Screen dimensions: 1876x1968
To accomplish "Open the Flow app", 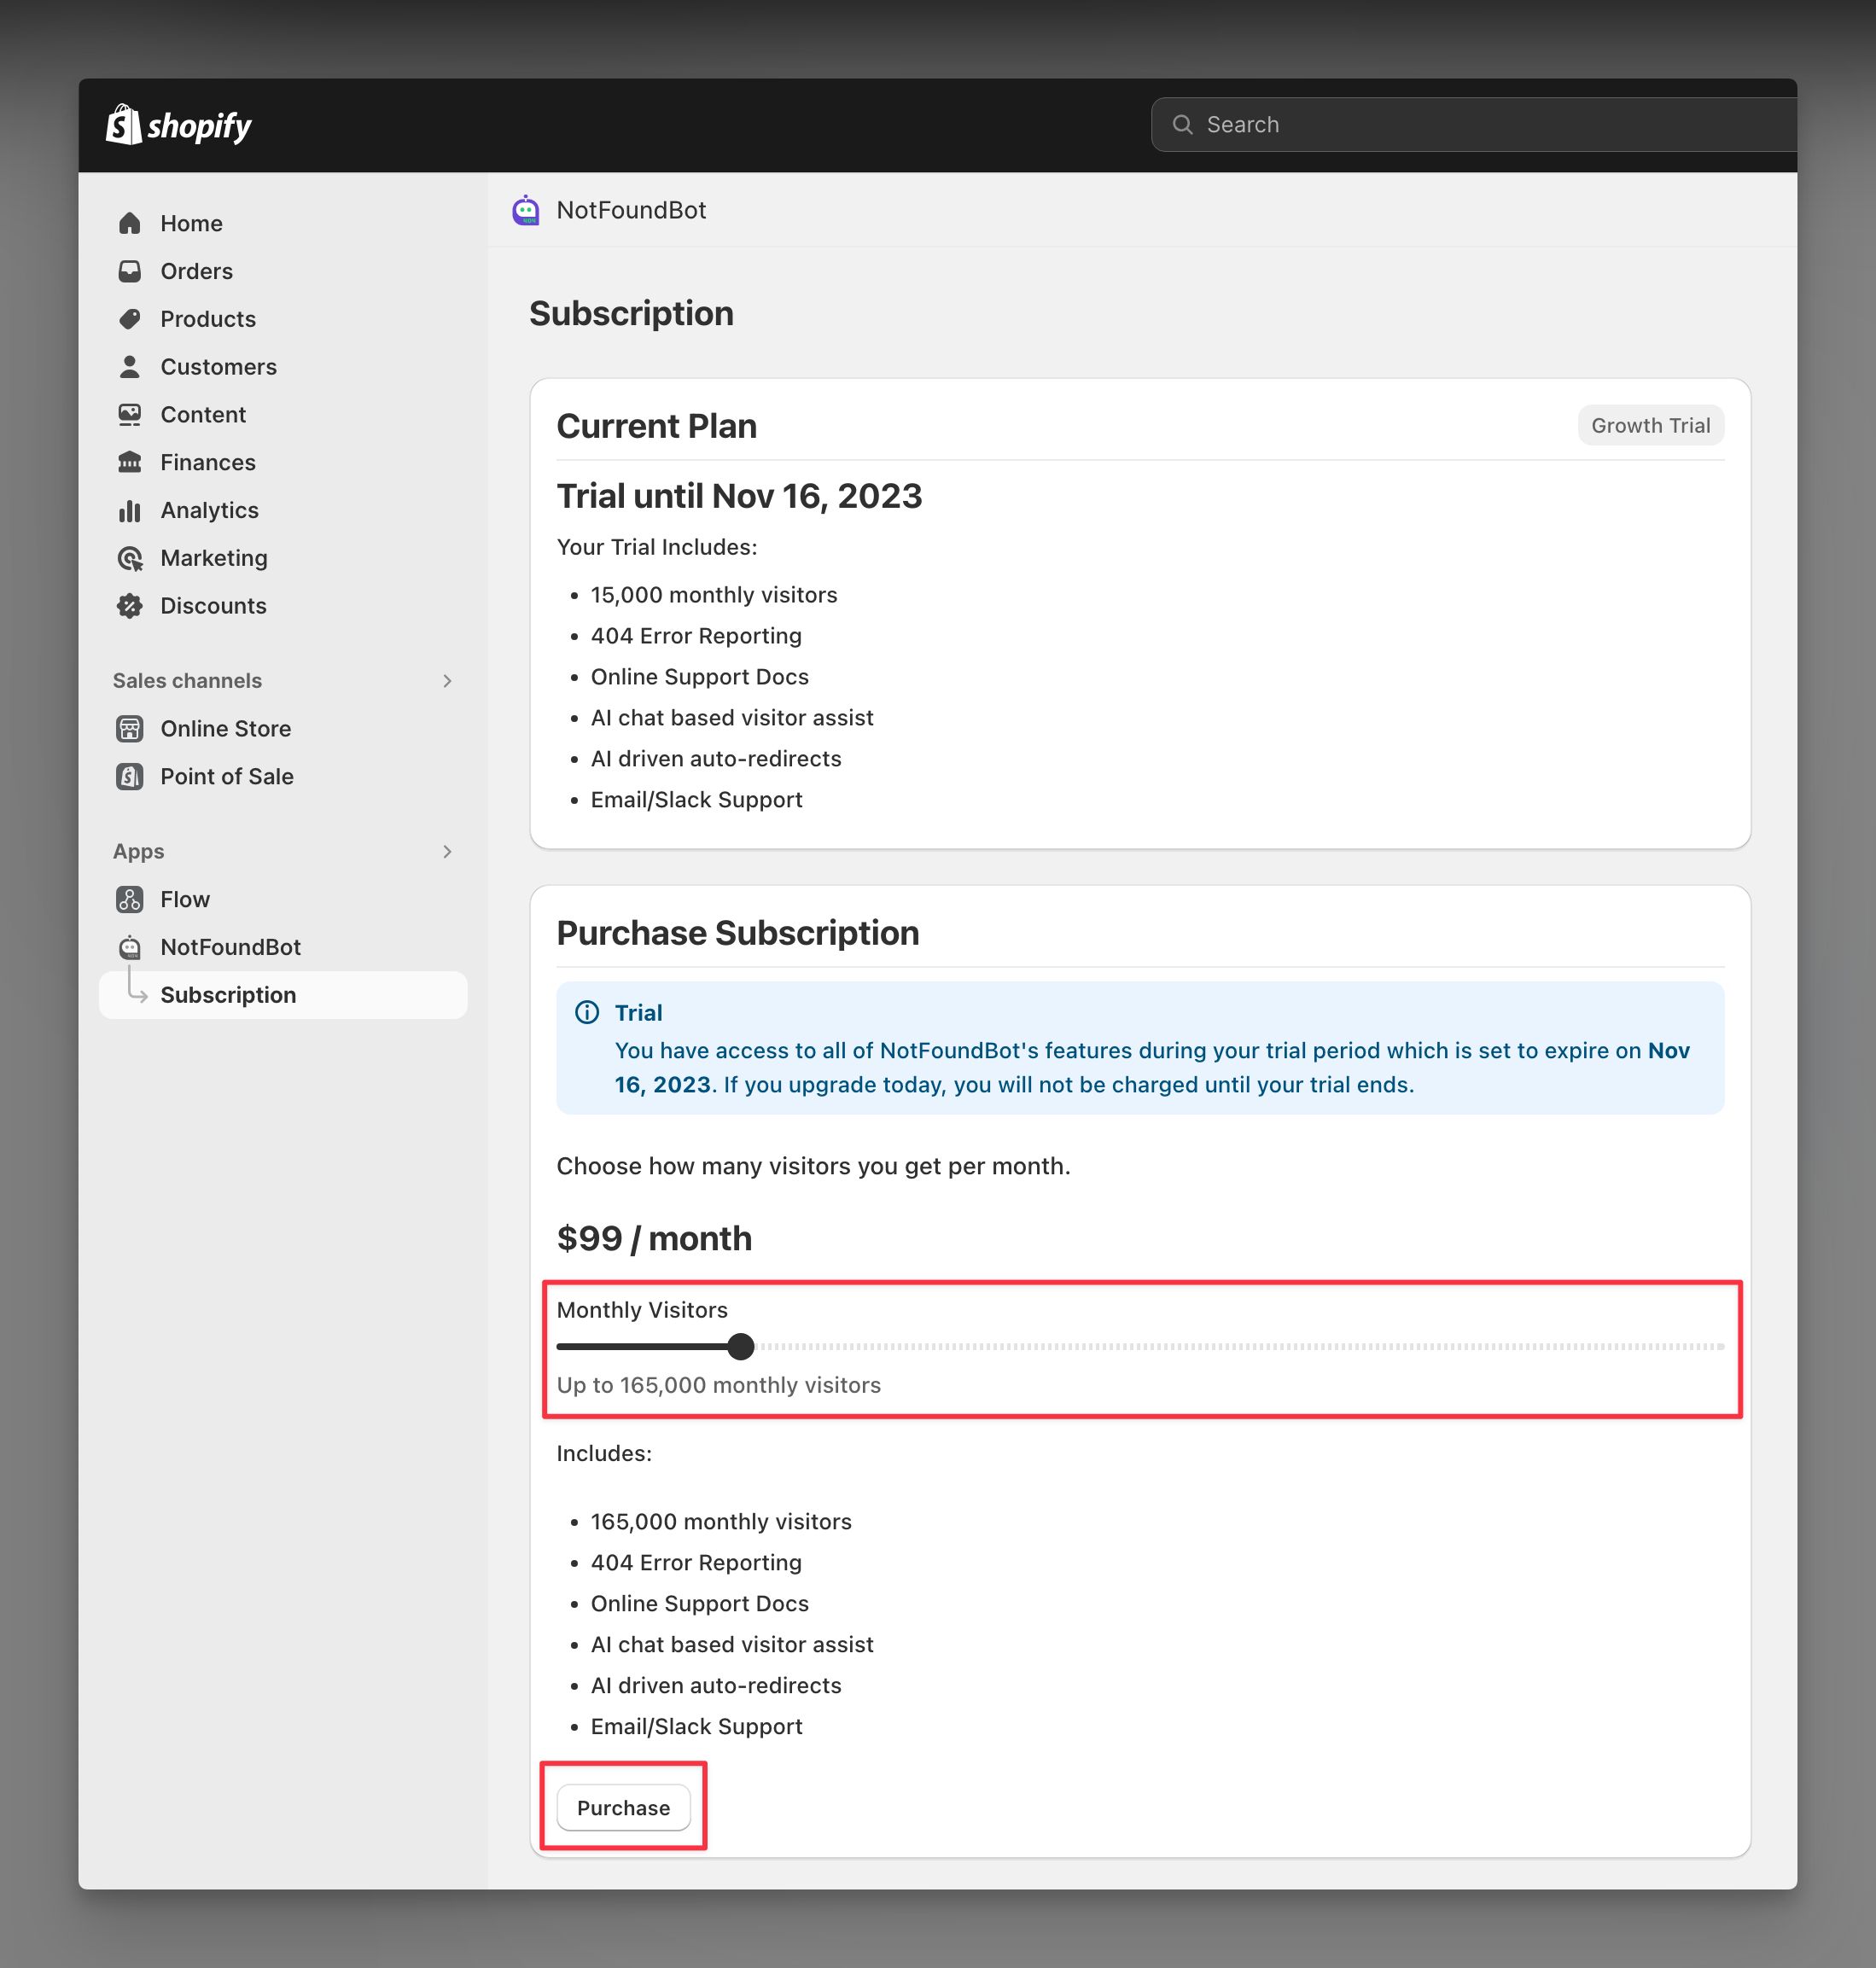I will [x=283, y=900].
